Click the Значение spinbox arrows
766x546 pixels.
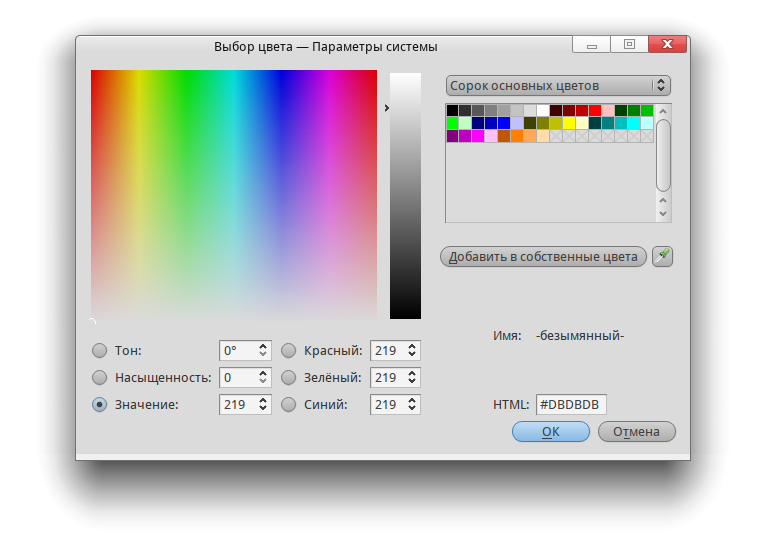pyautogui.click(x=263, y=405)
